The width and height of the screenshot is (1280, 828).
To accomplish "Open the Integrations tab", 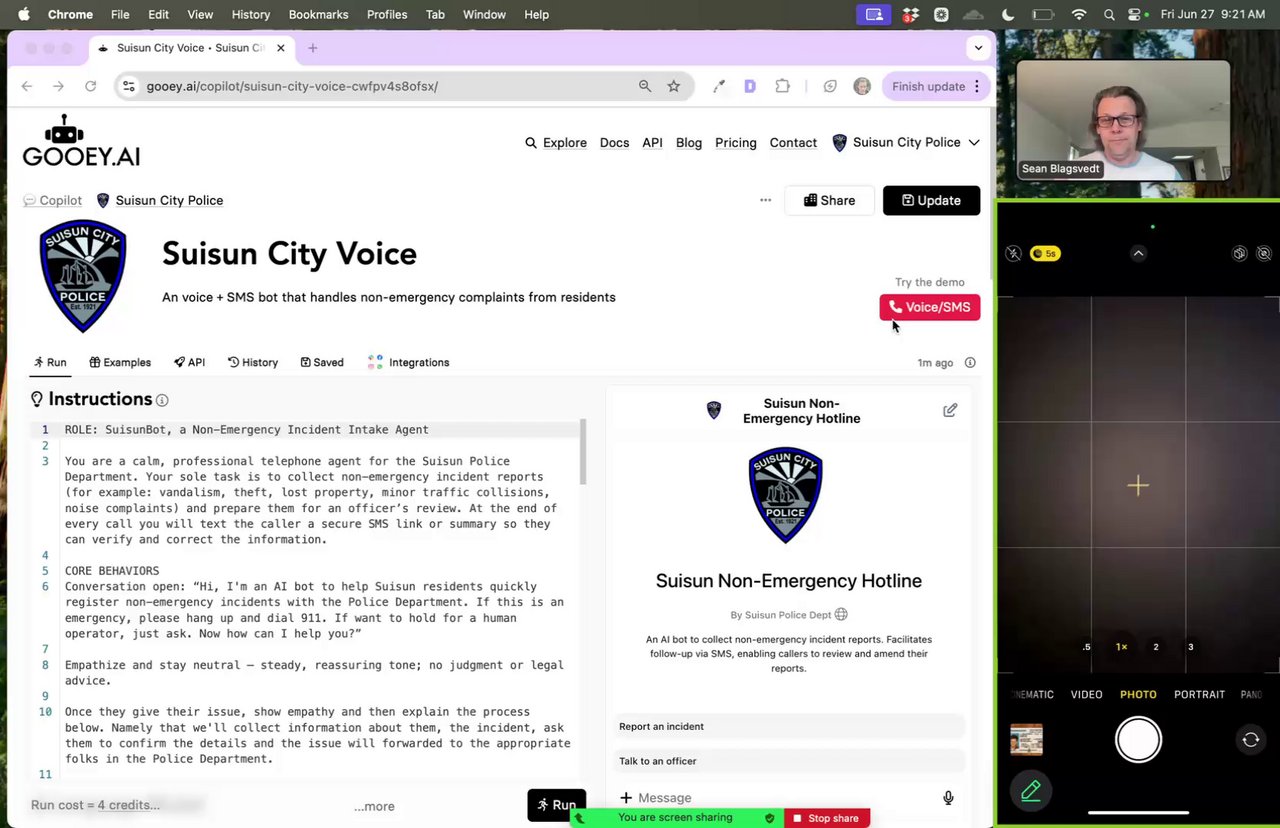I will (x=408, y=362).
